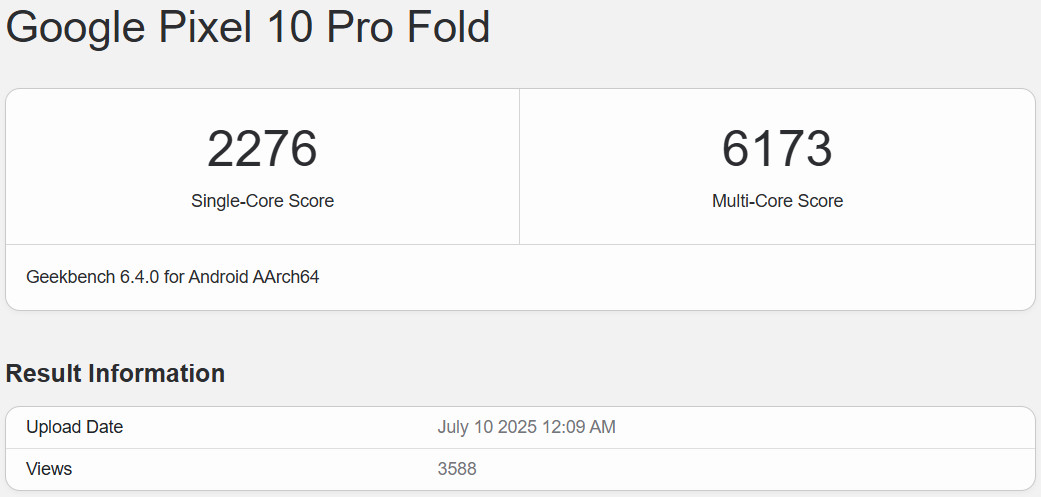Click the Google Pixel 10 Pro Fold title
Screen dimensions: 1041x497
click(248, 27)
